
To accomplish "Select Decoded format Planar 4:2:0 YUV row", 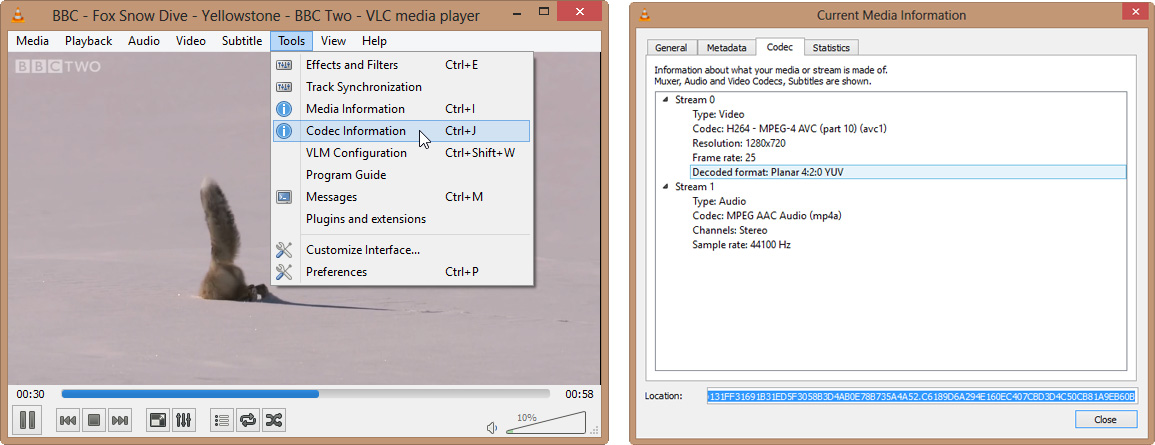I will point(908,172).
